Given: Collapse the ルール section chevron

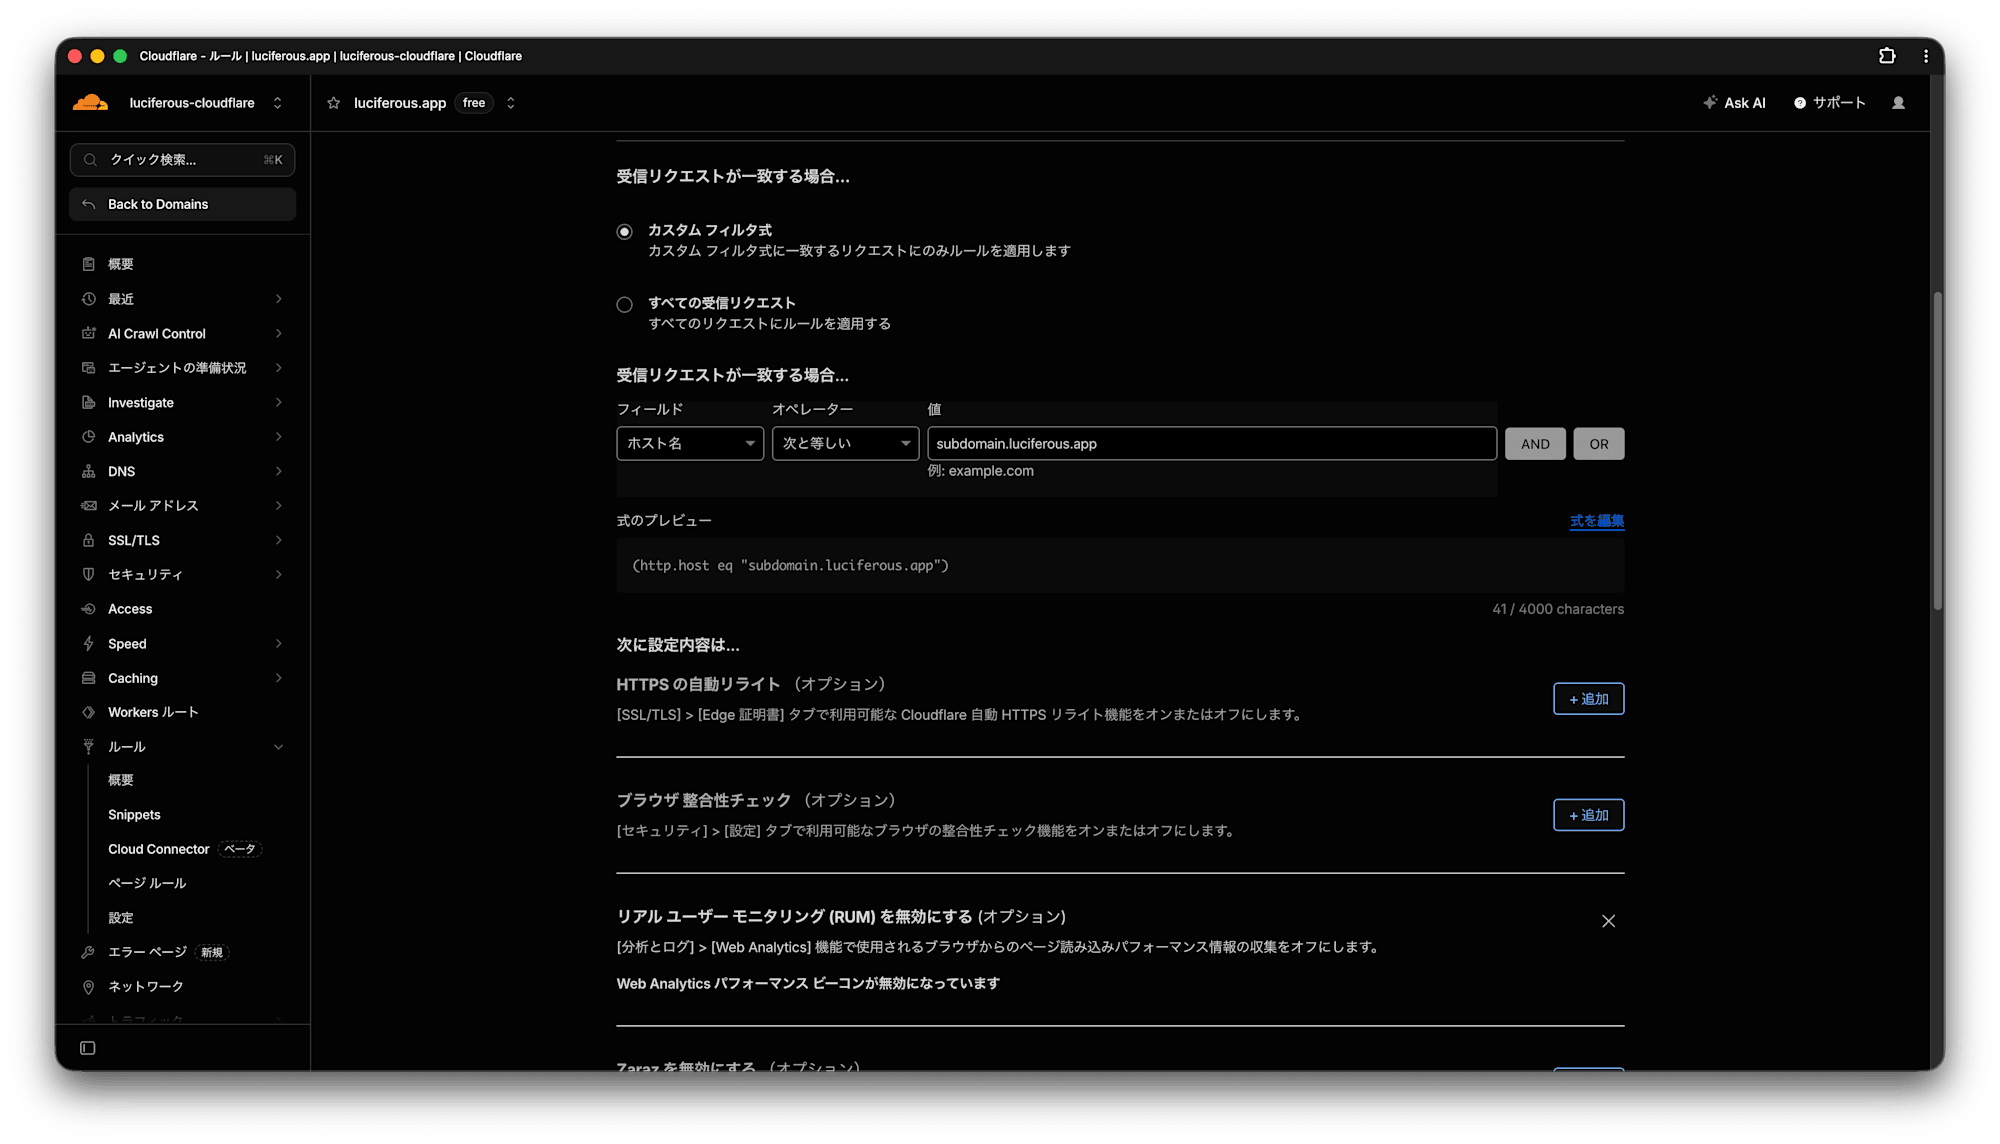Looking at the screenshot, I should tap(279, 747).
